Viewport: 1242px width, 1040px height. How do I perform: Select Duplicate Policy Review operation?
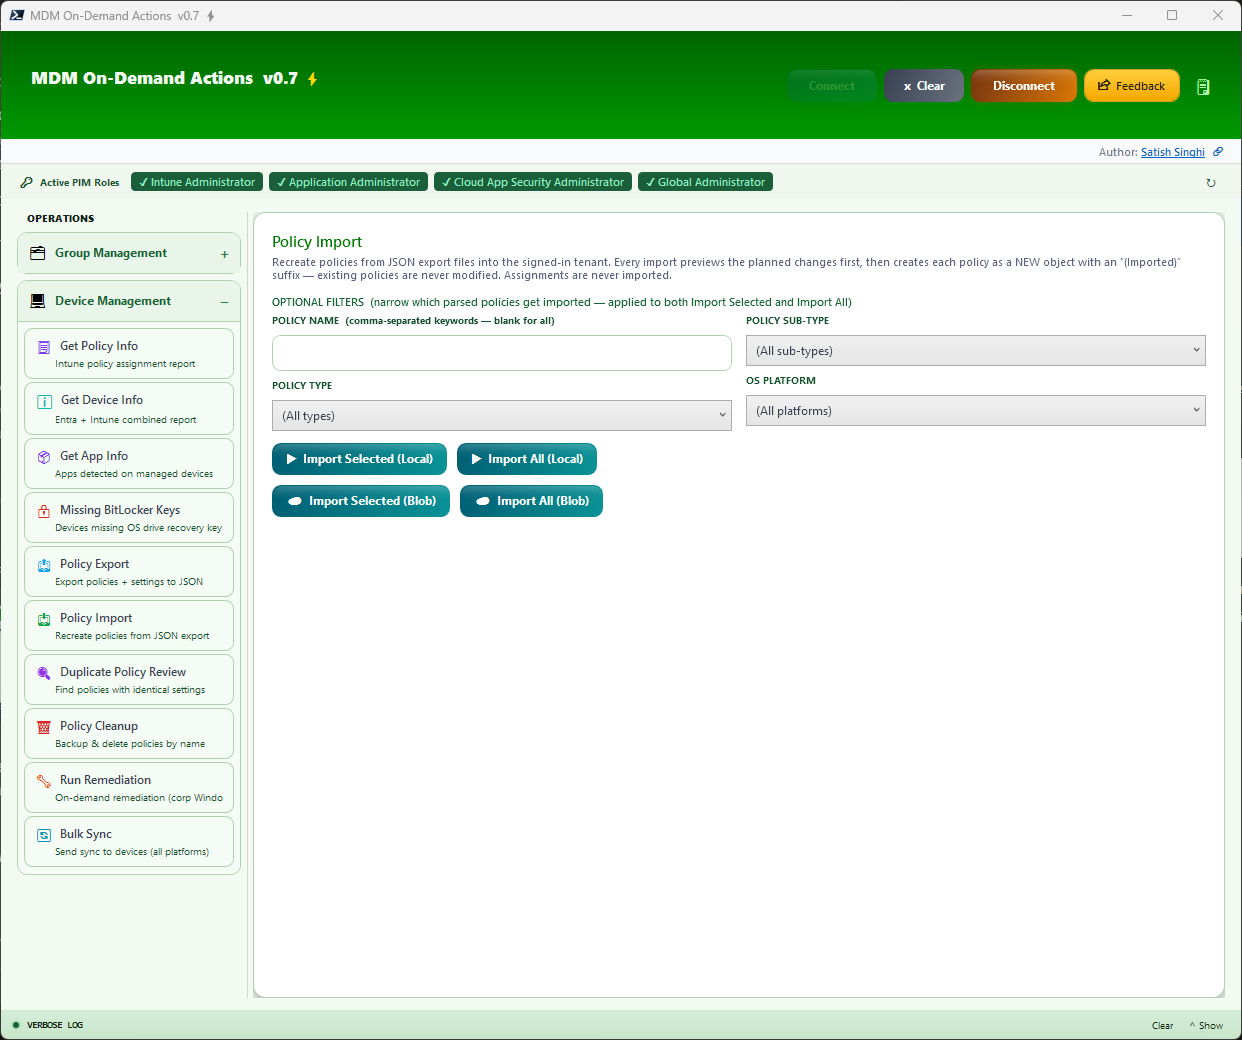(x=129, y=679)
